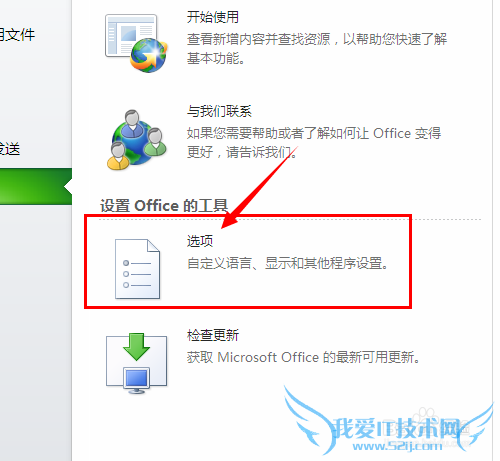Select the sidebar item ending in 送
Screen dimensions: 500x461
point(10,149)
